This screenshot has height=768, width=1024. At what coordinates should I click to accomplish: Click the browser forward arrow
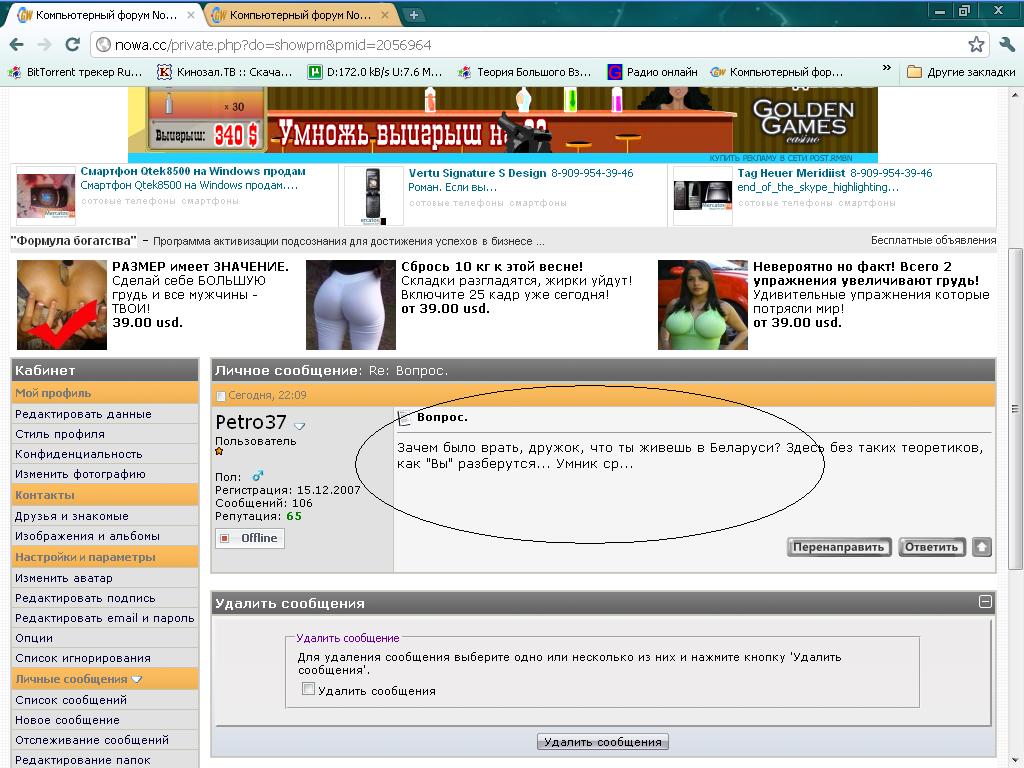click(x=44, y=44)
